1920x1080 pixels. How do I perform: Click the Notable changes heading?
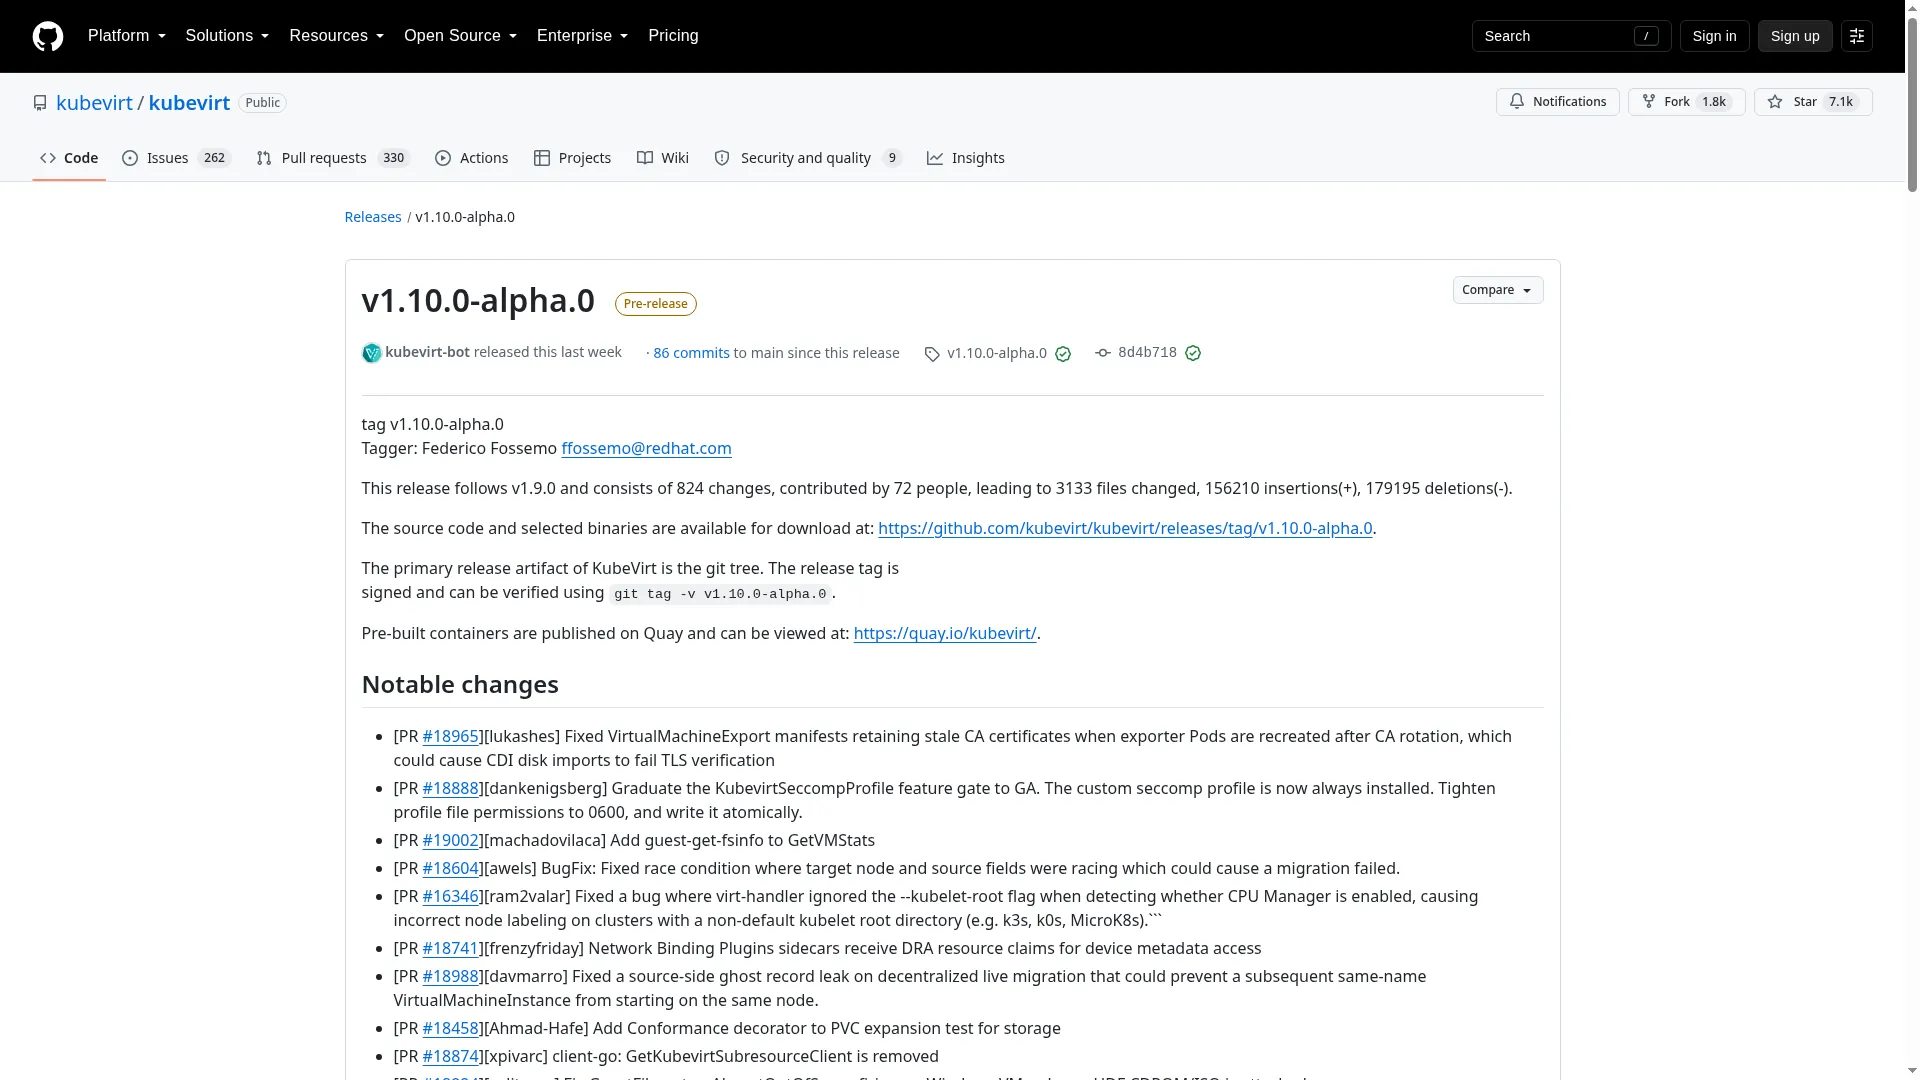[x=460, y=685]
